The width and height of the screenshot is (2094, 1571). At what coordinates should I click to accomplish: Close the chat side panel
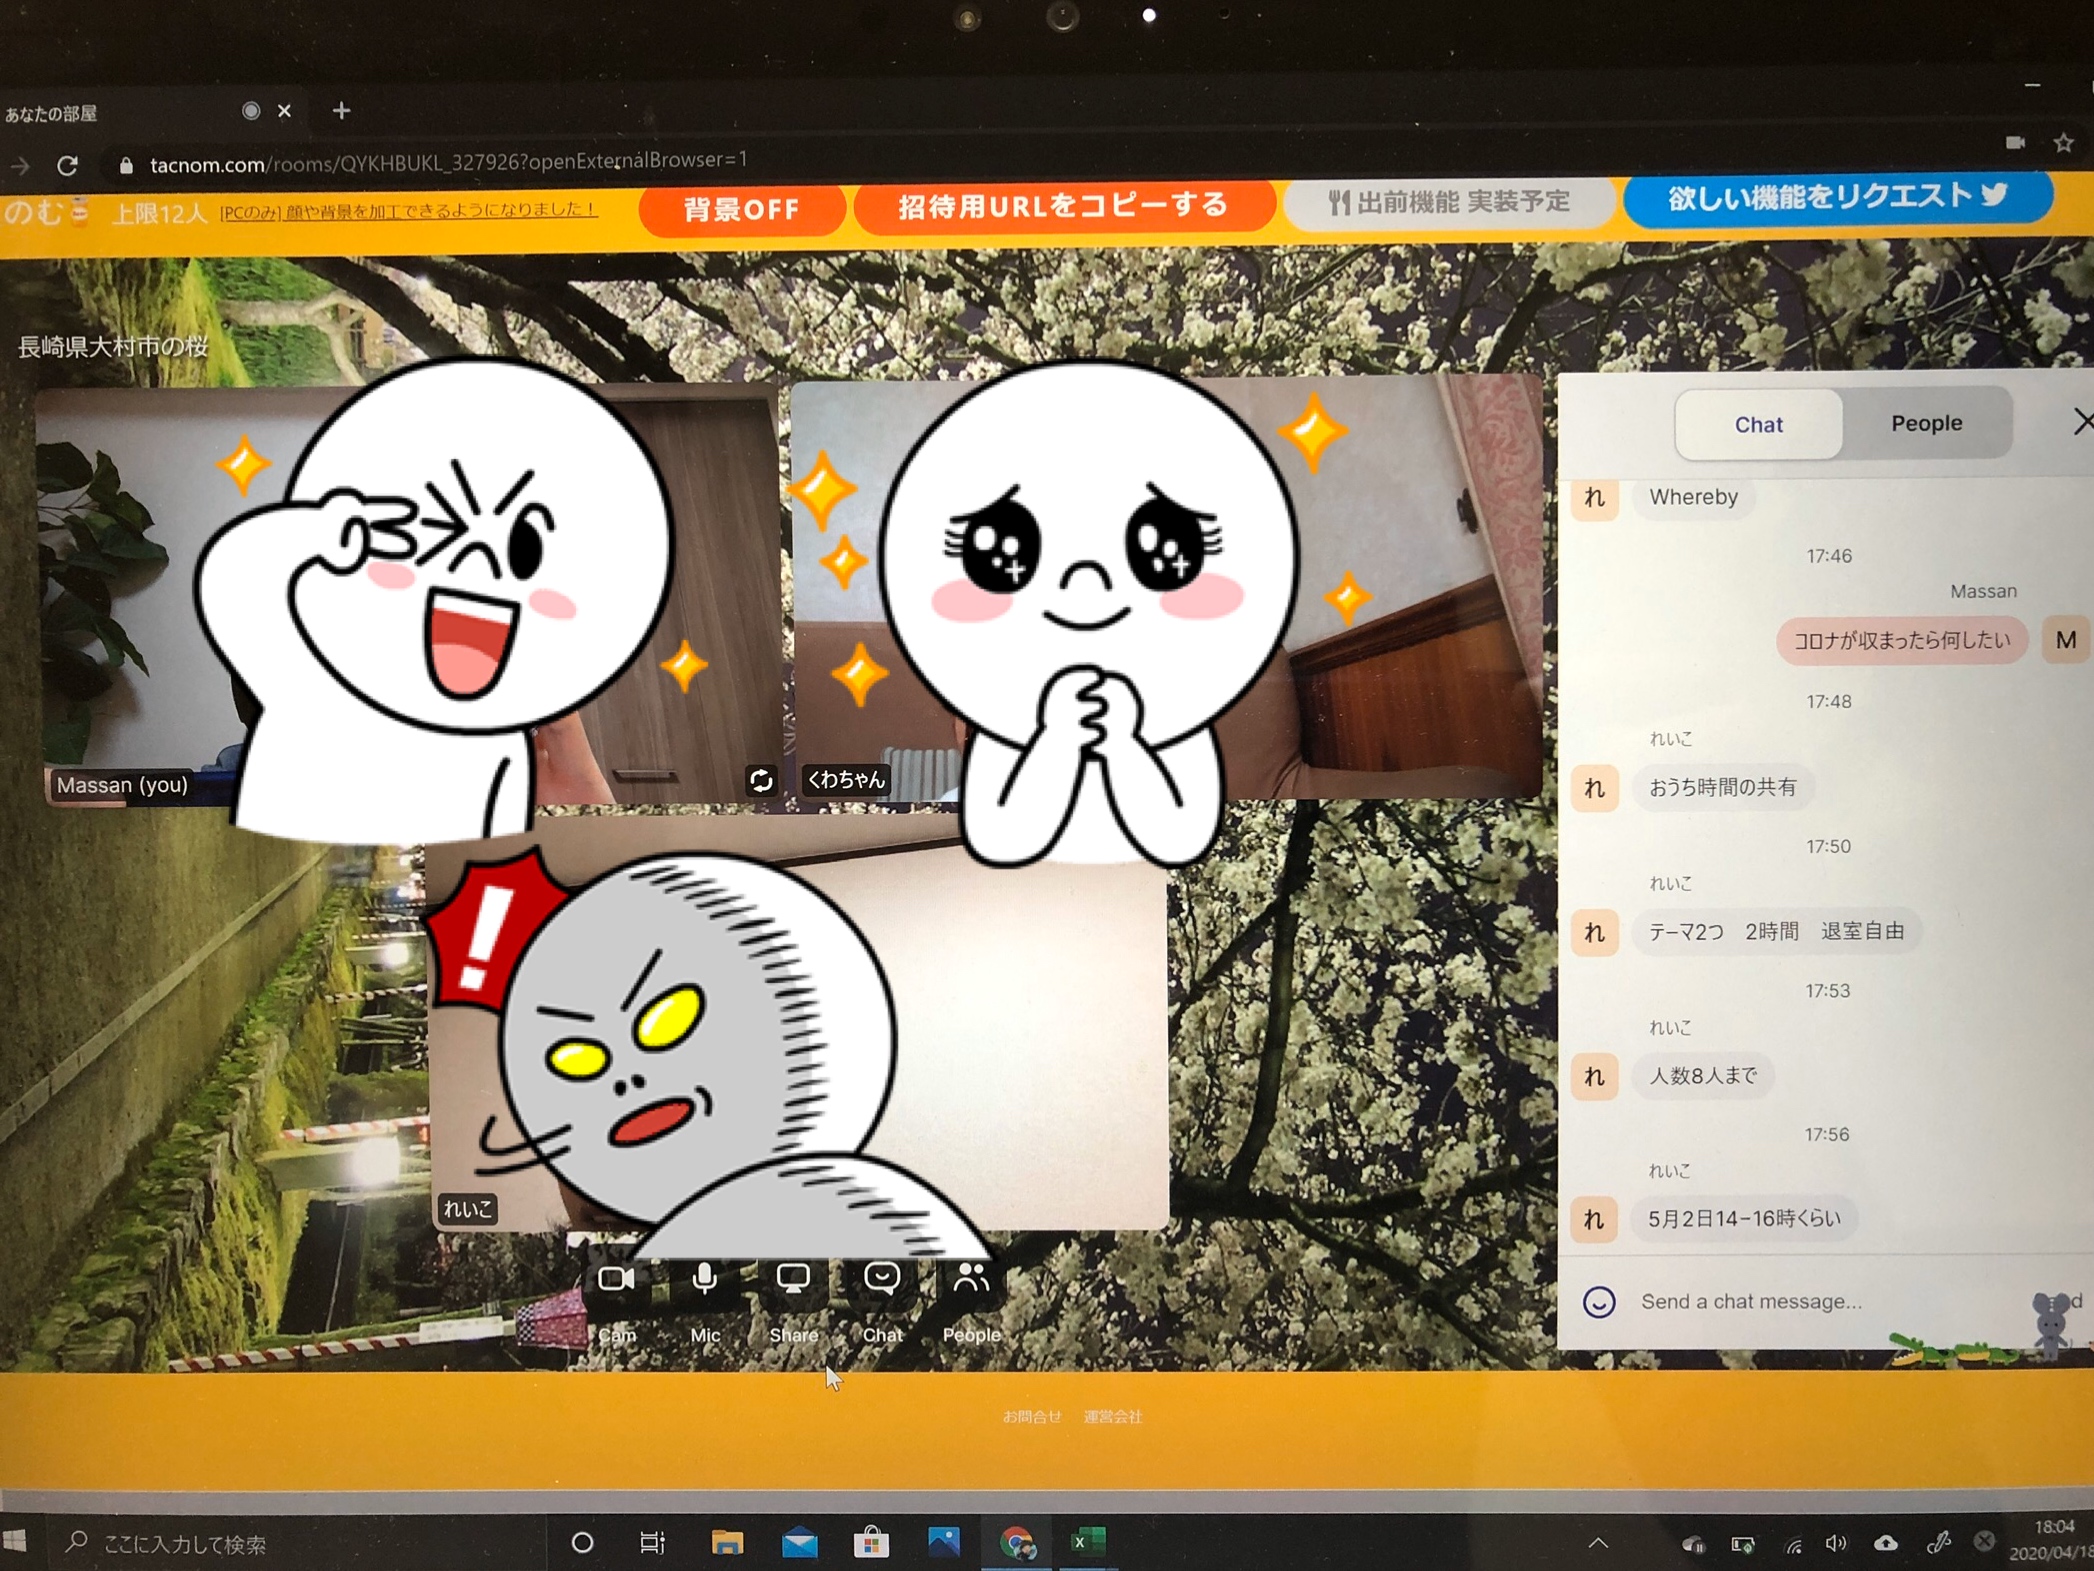2083,421
